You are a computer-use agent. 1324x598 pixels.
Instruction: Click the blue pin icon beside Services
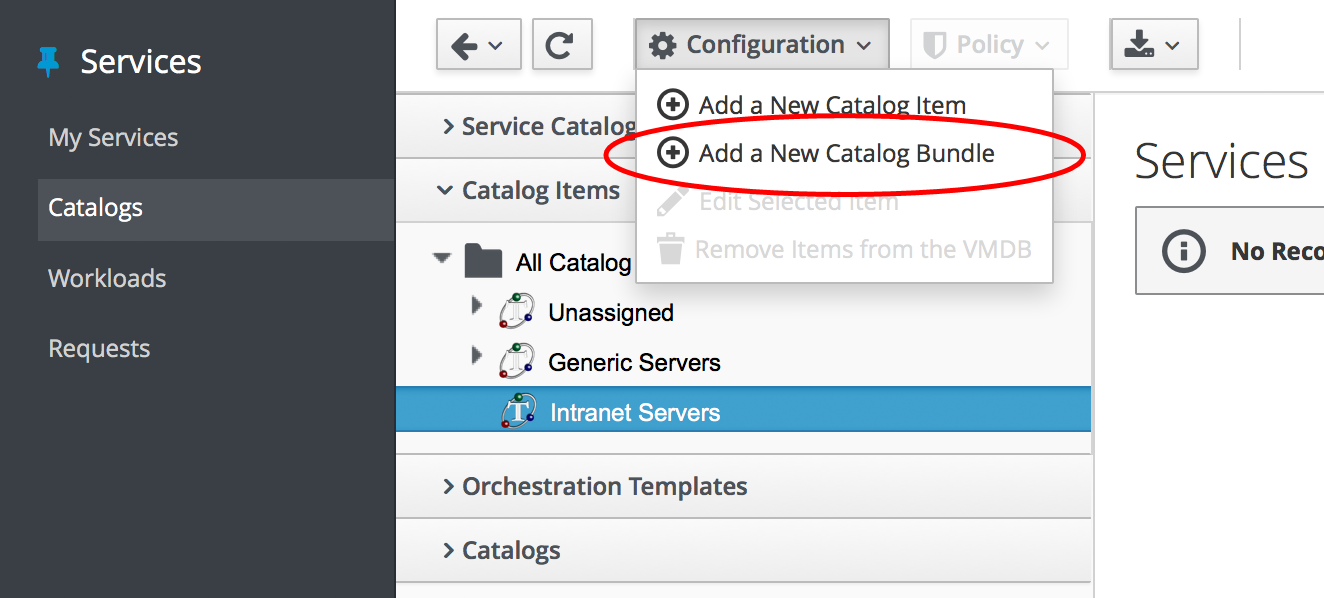[x=47, y=62]
